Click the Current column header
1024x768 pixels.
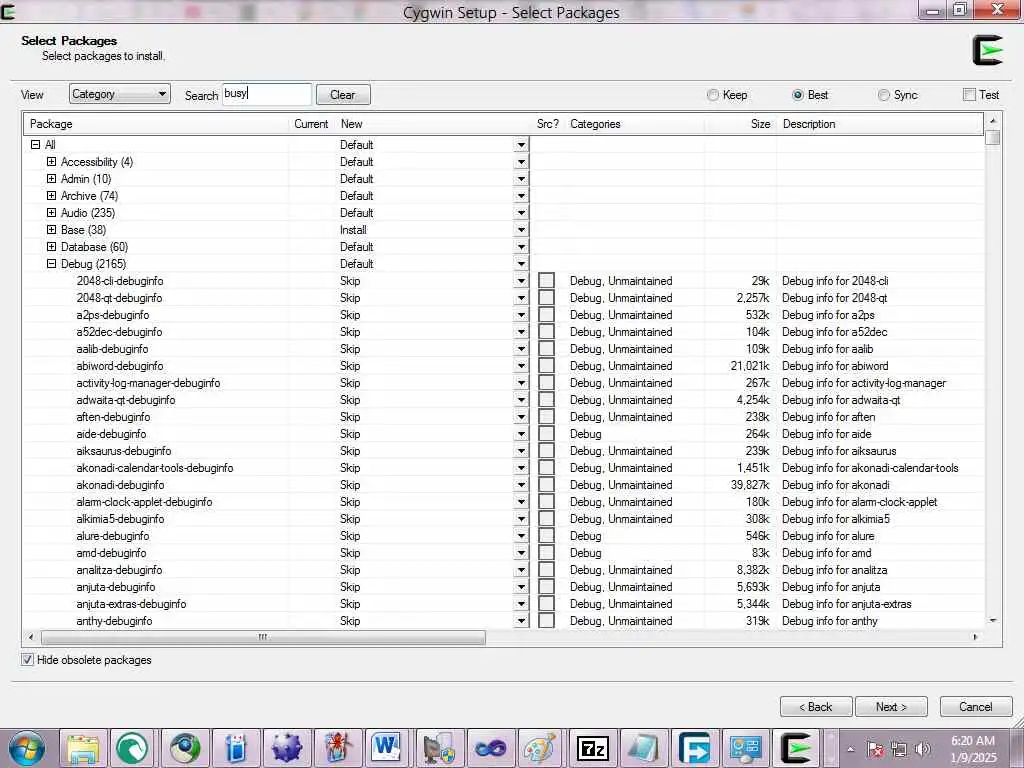311,123
